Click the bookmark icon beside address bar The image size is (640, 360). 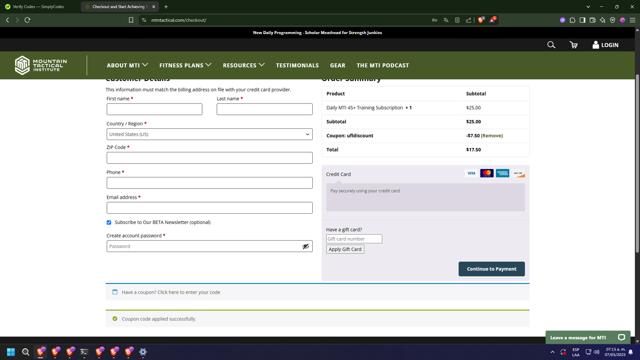point(131,20)
